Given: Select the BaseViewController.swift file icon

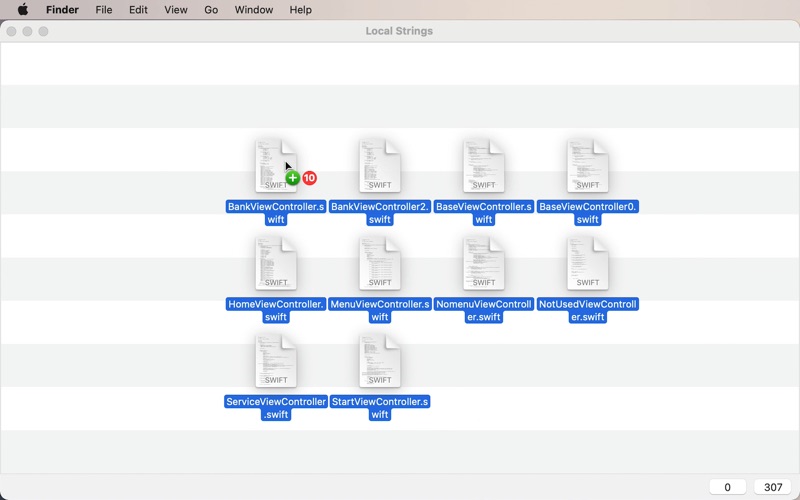Looking at the screenshot, I should coord(484,166).
